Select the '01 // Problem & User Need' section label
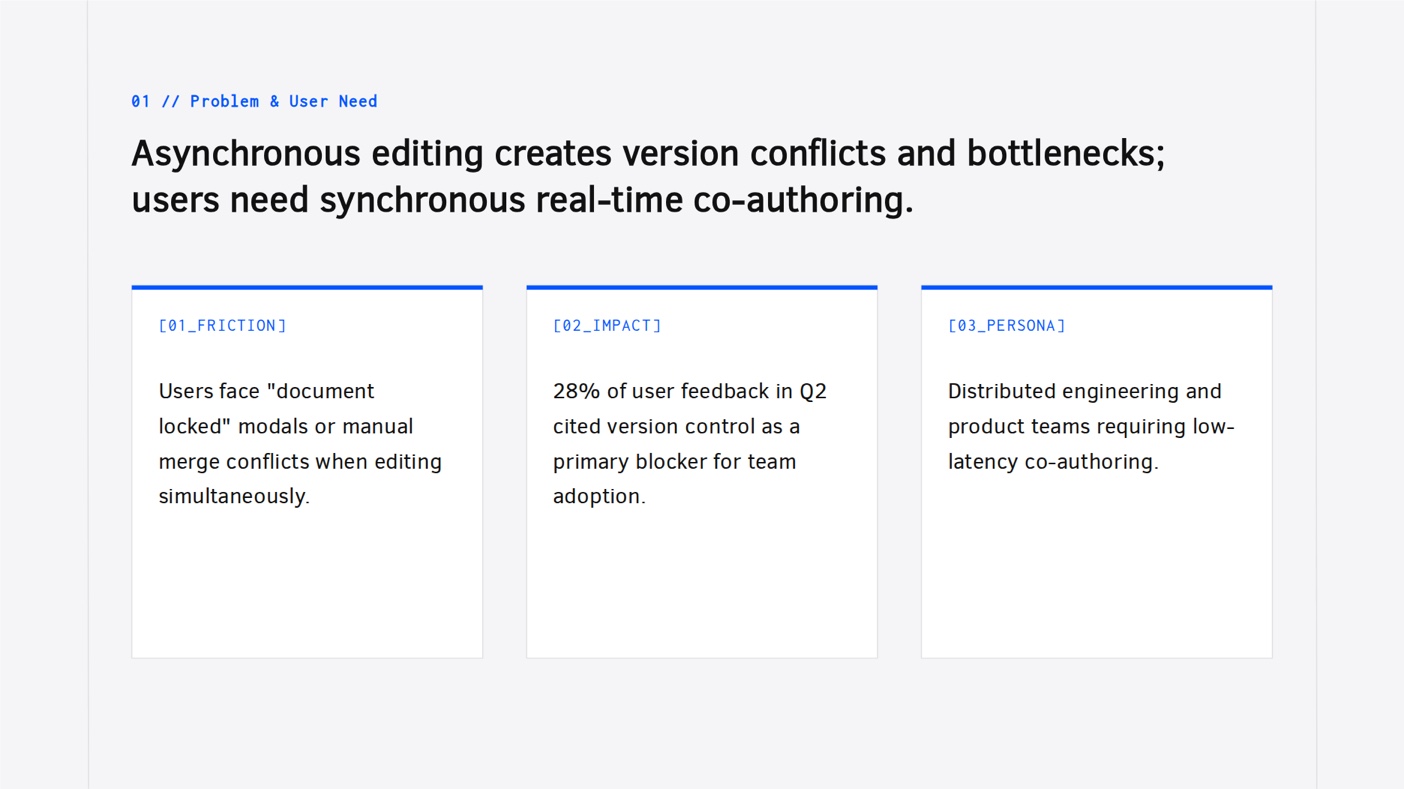Image resolution: width=1404 pixels, height=789 pixels. [x=254, y=101]
